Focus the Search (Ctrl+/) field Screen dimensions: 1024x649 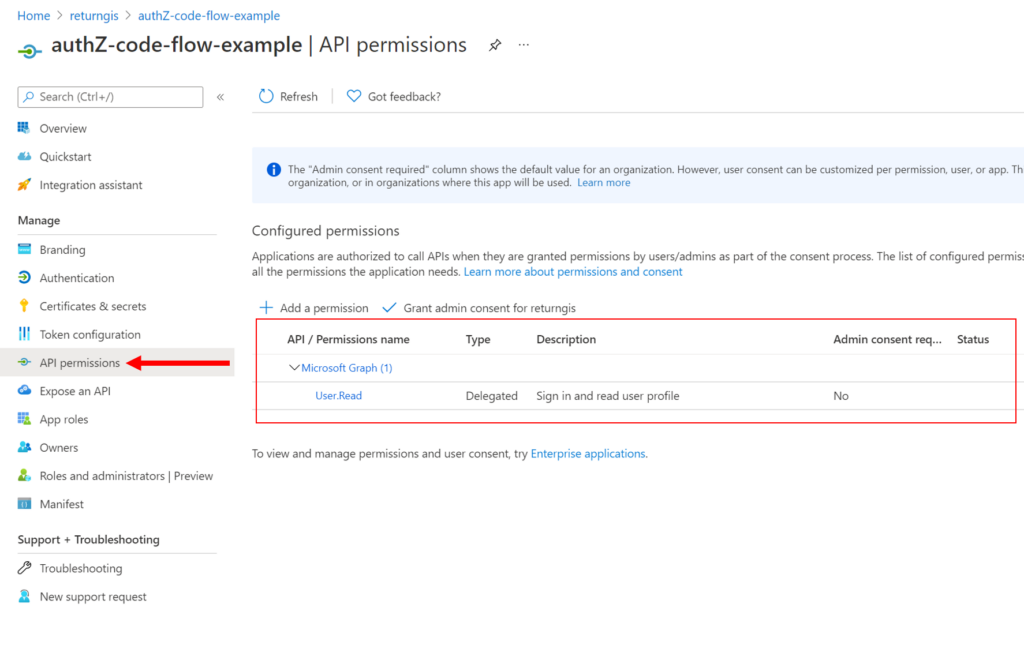pos(110,97)
